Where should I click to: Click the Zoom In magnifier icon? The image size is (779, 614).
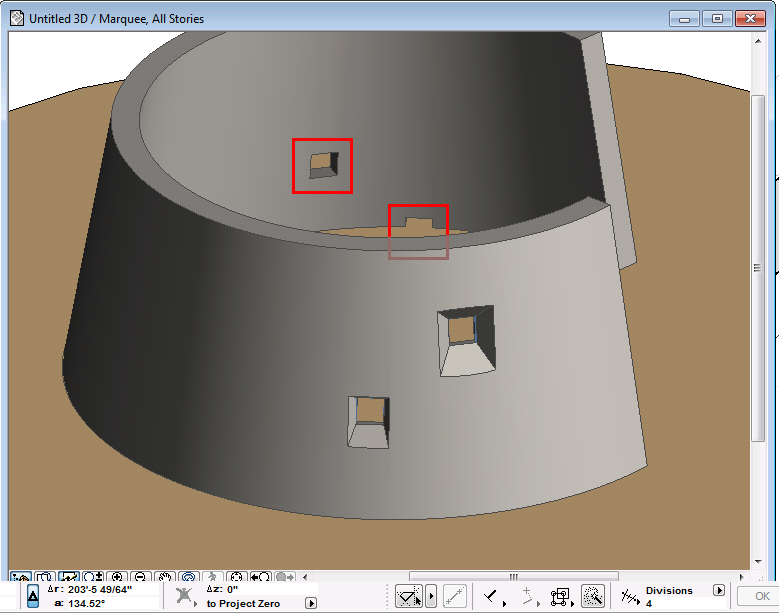[x=117, y=577]
